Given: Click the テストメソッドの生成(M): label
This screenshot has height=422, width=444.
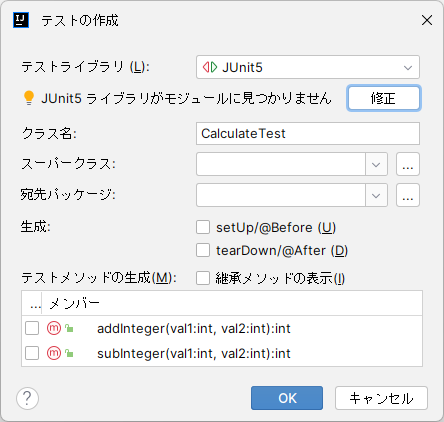Looking at the screenshot, I should tap(99, 278).
